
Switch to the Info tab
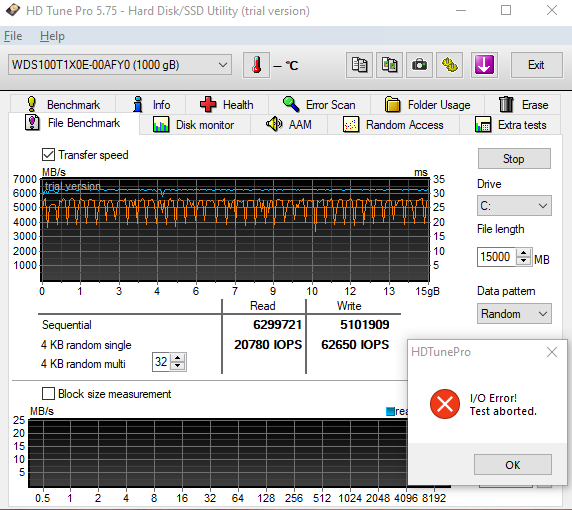click(151, 105)
